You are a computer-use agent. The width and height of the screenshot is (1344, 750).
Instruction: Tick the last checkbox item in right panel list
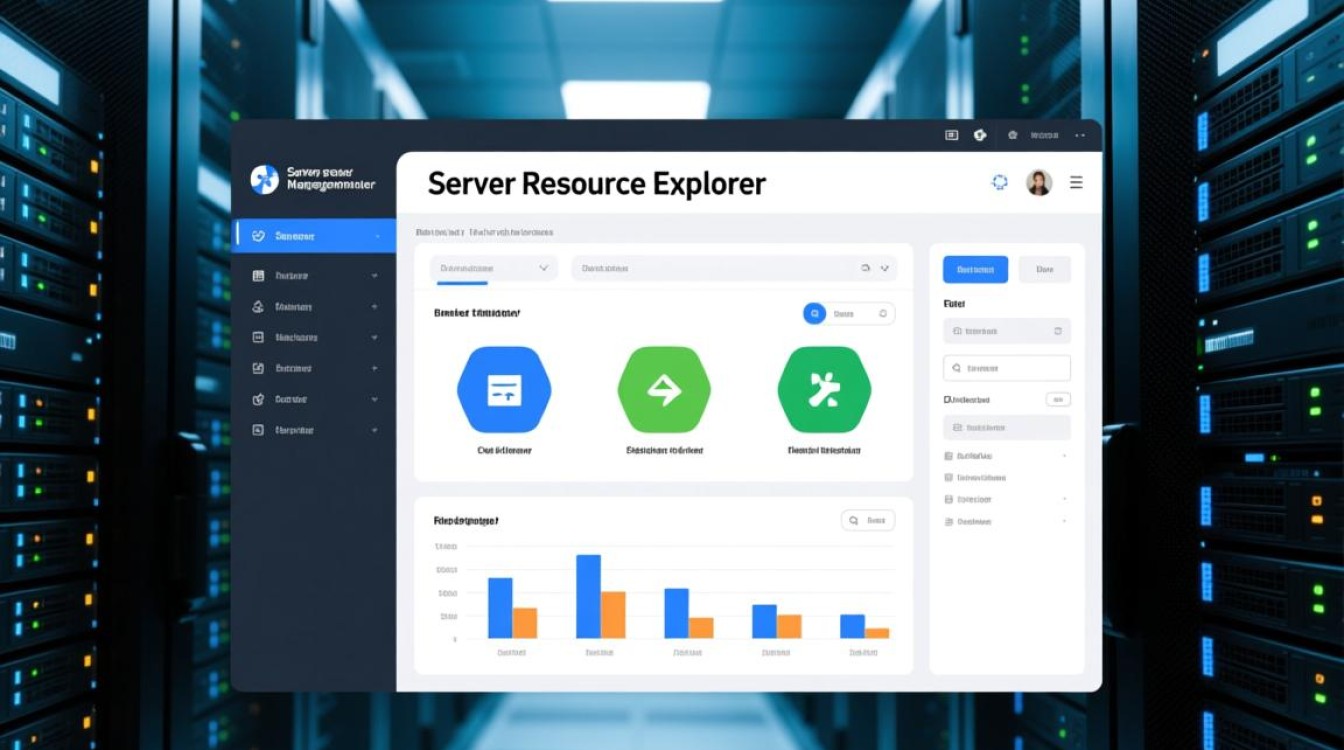(x=949, y=521)
